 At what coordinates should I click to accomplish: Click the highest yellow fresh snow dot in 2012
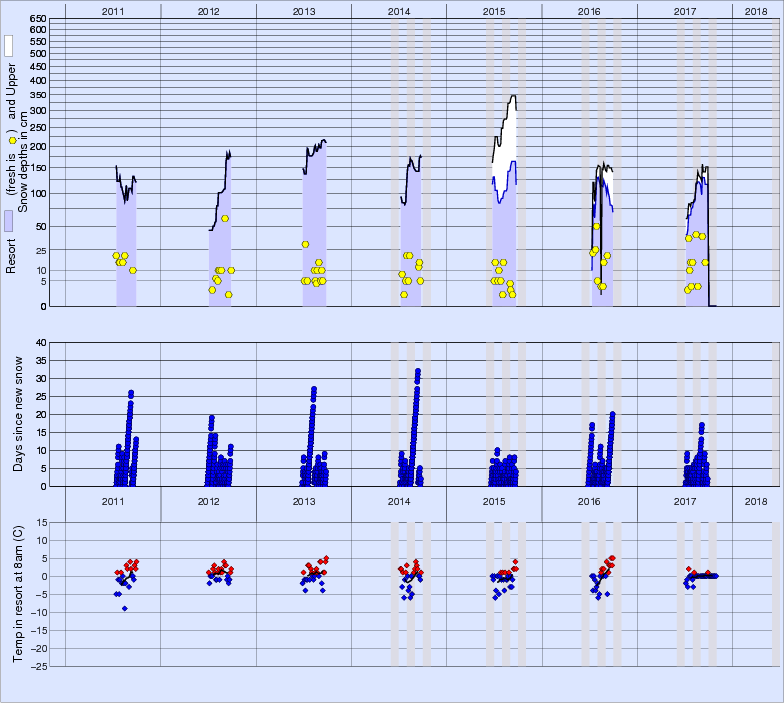point(225,218)
